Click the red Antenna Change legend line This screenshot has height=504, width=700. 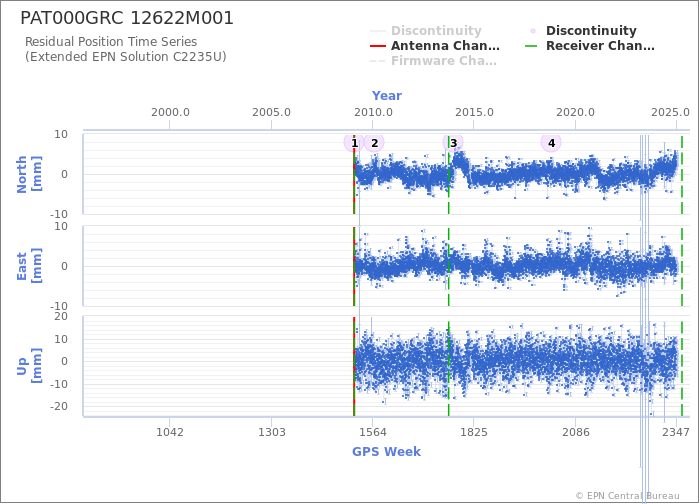[378, 46]
